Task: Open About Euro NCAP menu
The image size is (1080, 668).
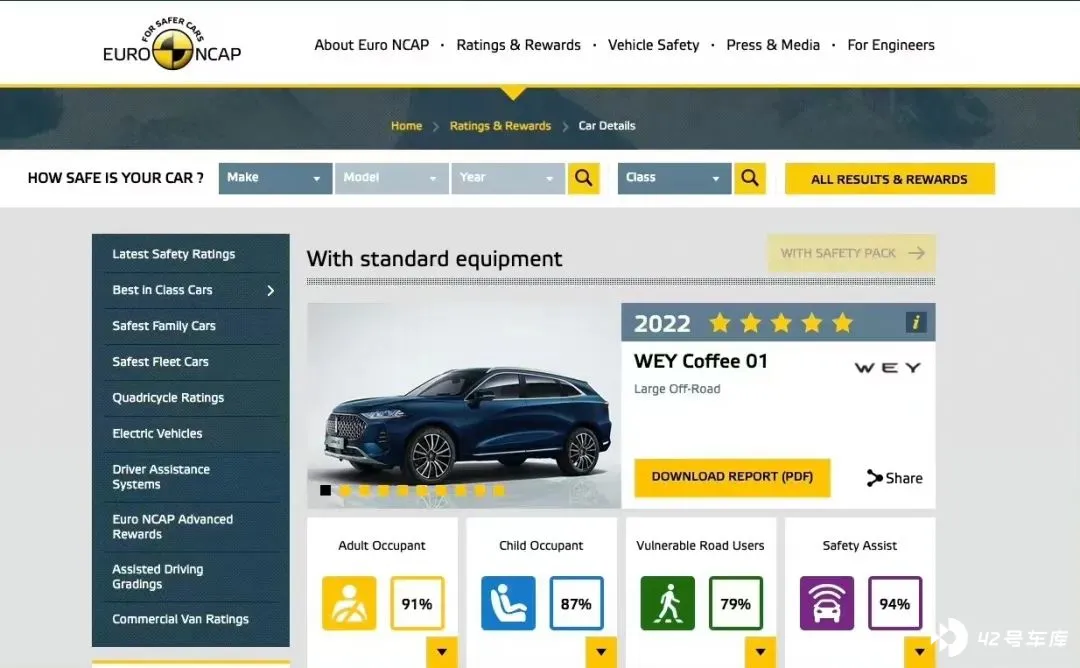Action: 371,45
